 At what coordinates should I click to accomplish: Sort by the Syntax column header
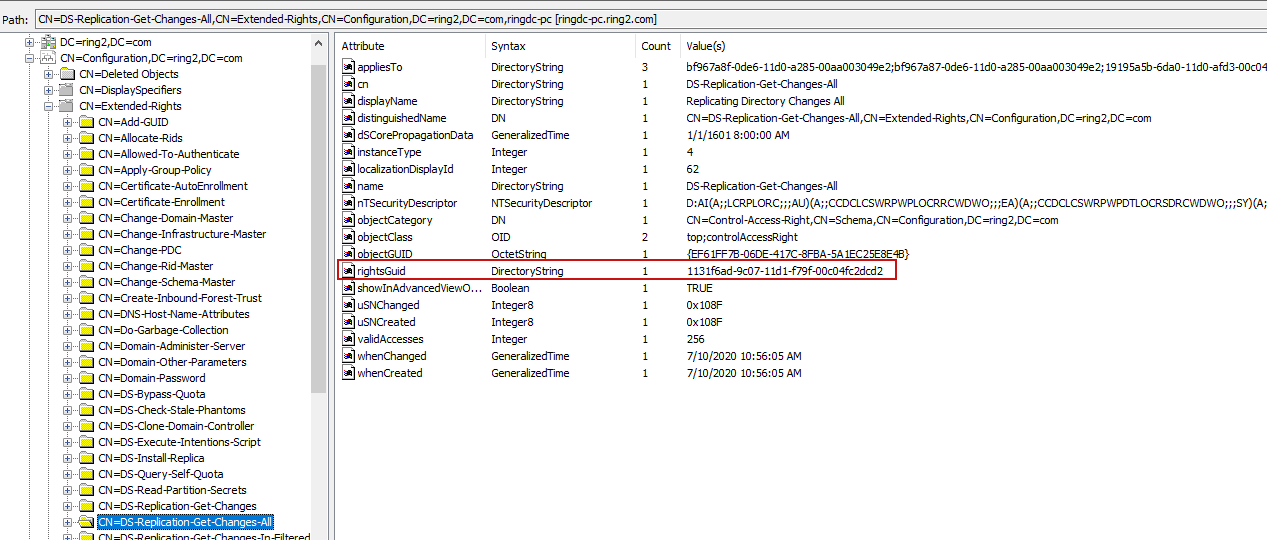(560, 46)
